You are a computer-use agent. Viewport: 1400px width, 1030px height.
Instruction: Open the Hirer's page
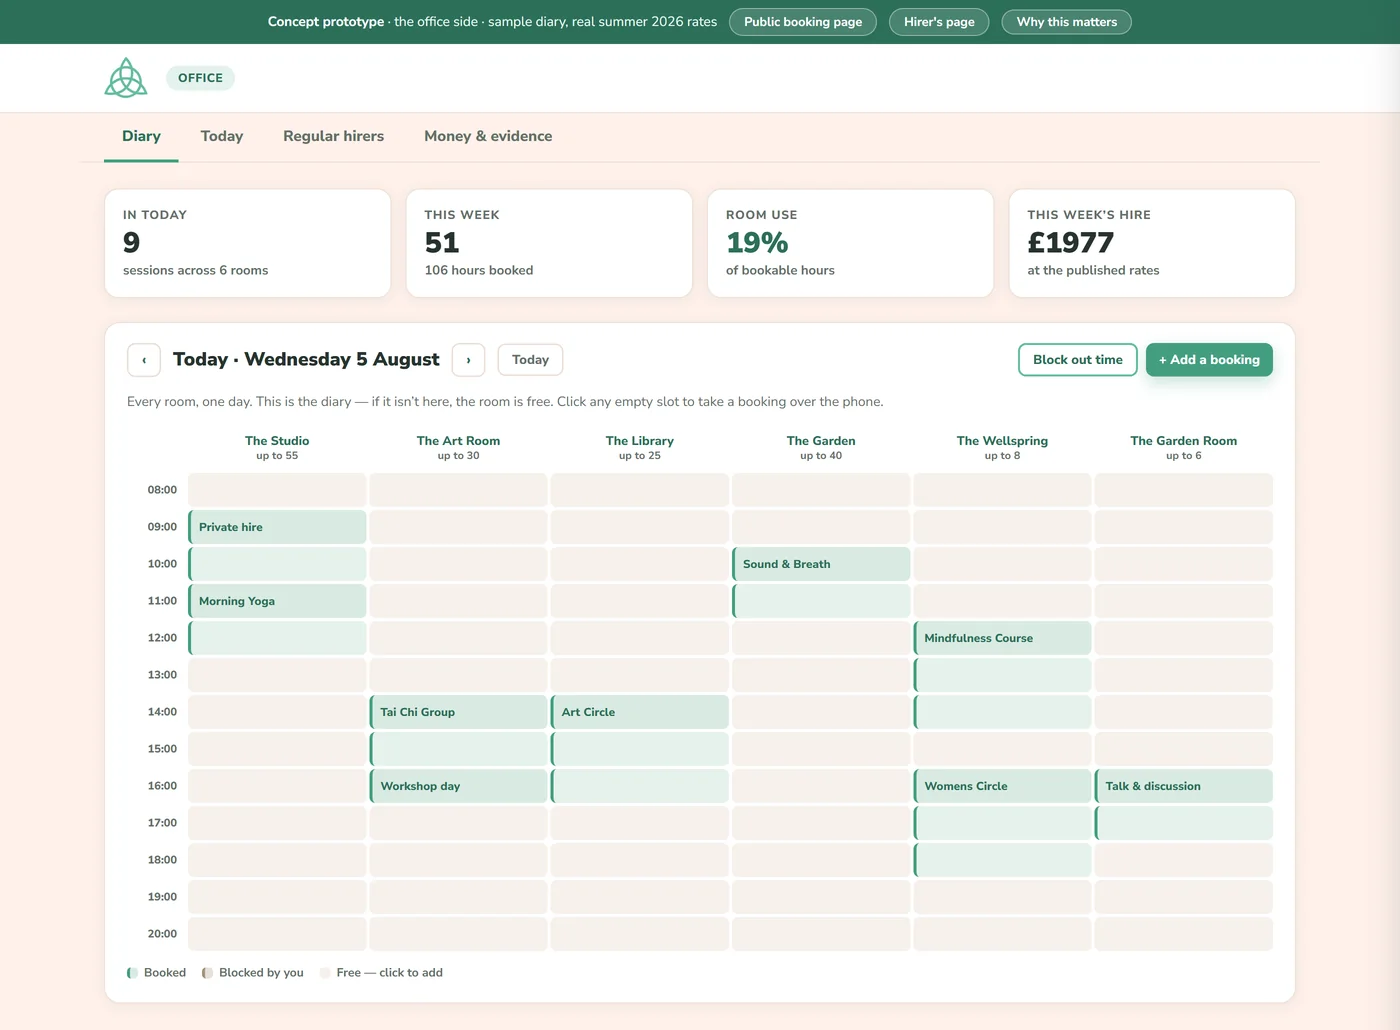click(939, 22)
